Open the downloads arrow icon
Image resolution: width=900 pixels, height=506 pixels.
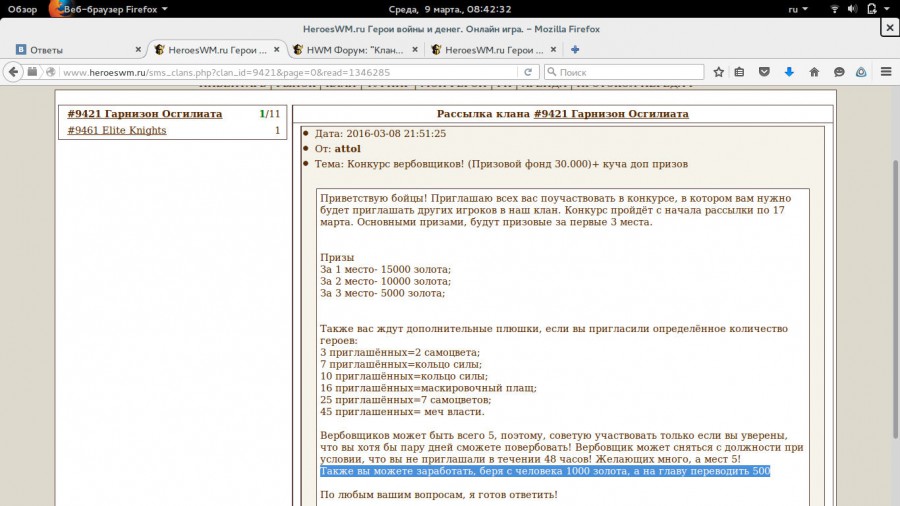coord(789,72)
